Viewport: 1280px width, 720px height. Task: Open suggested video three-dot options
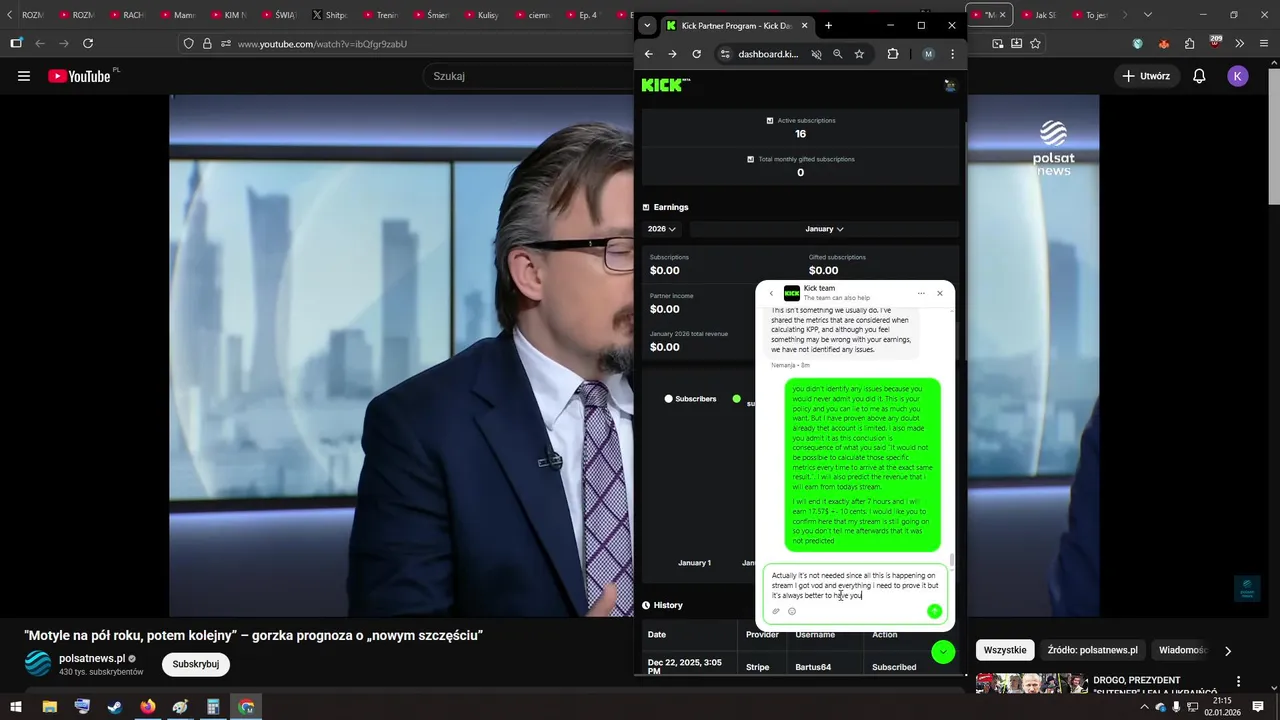[1239, 682]
